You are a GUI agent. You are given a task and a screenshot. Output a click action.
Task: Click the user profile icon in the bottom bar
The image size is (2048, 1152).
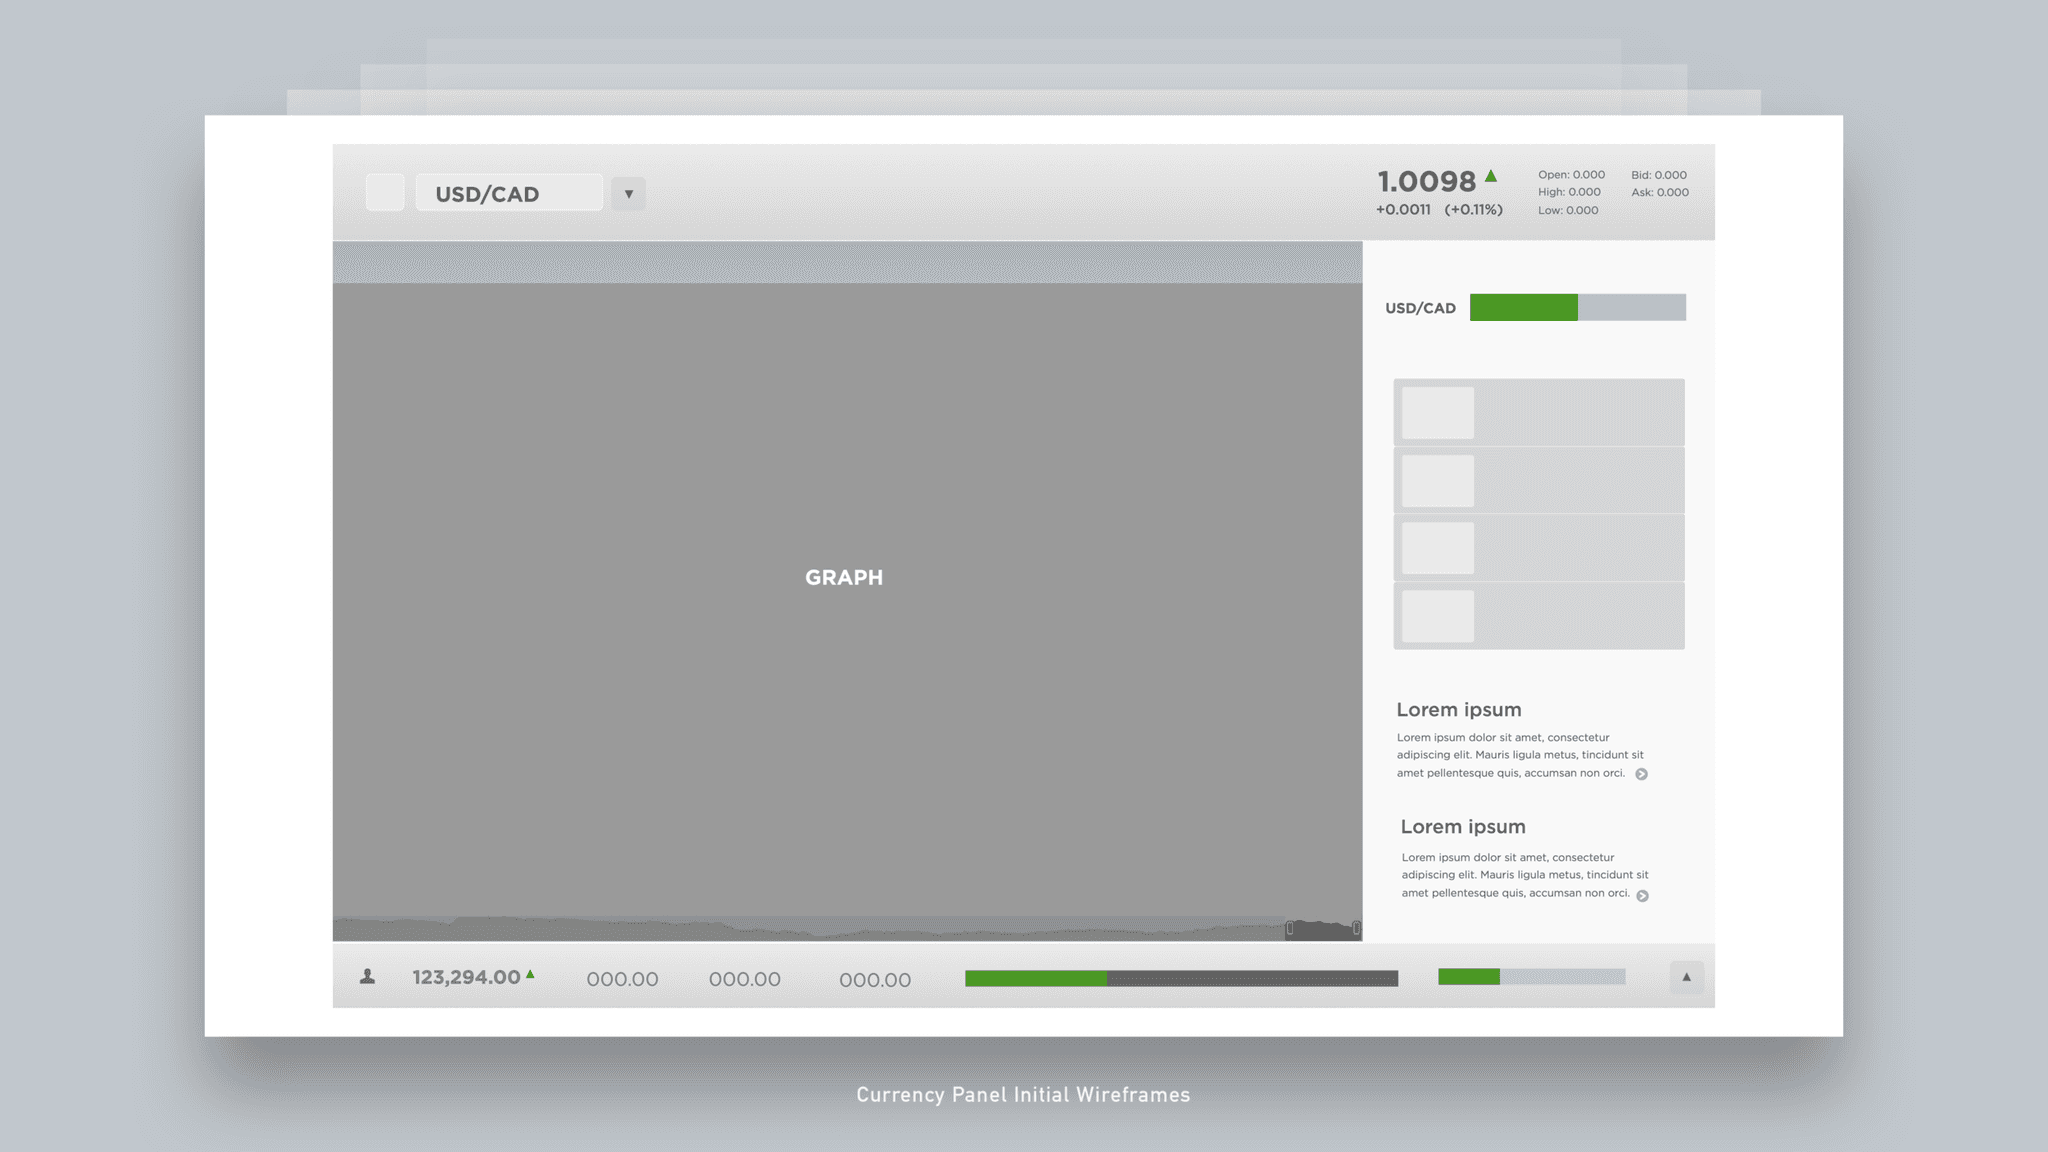368,977
